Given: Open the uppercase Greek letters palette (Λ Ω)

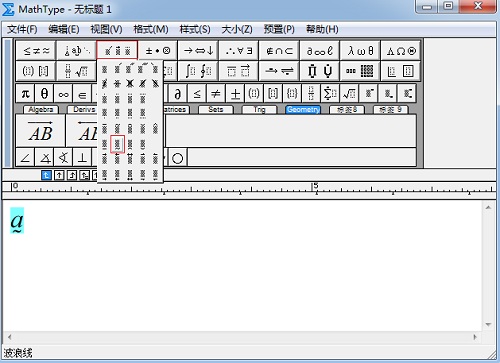Looking at the screenshot, I should [401, 51].
